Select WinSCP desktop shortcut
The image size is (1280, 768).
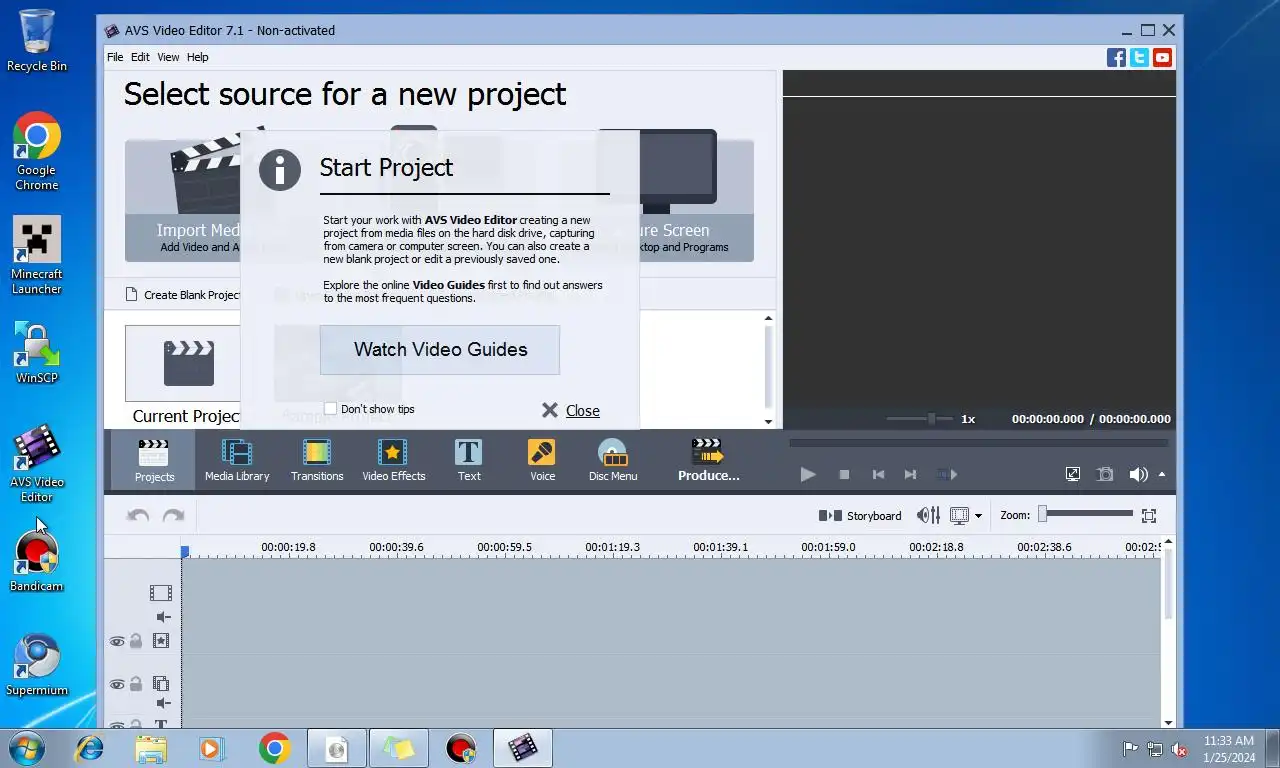click(37, 353)
